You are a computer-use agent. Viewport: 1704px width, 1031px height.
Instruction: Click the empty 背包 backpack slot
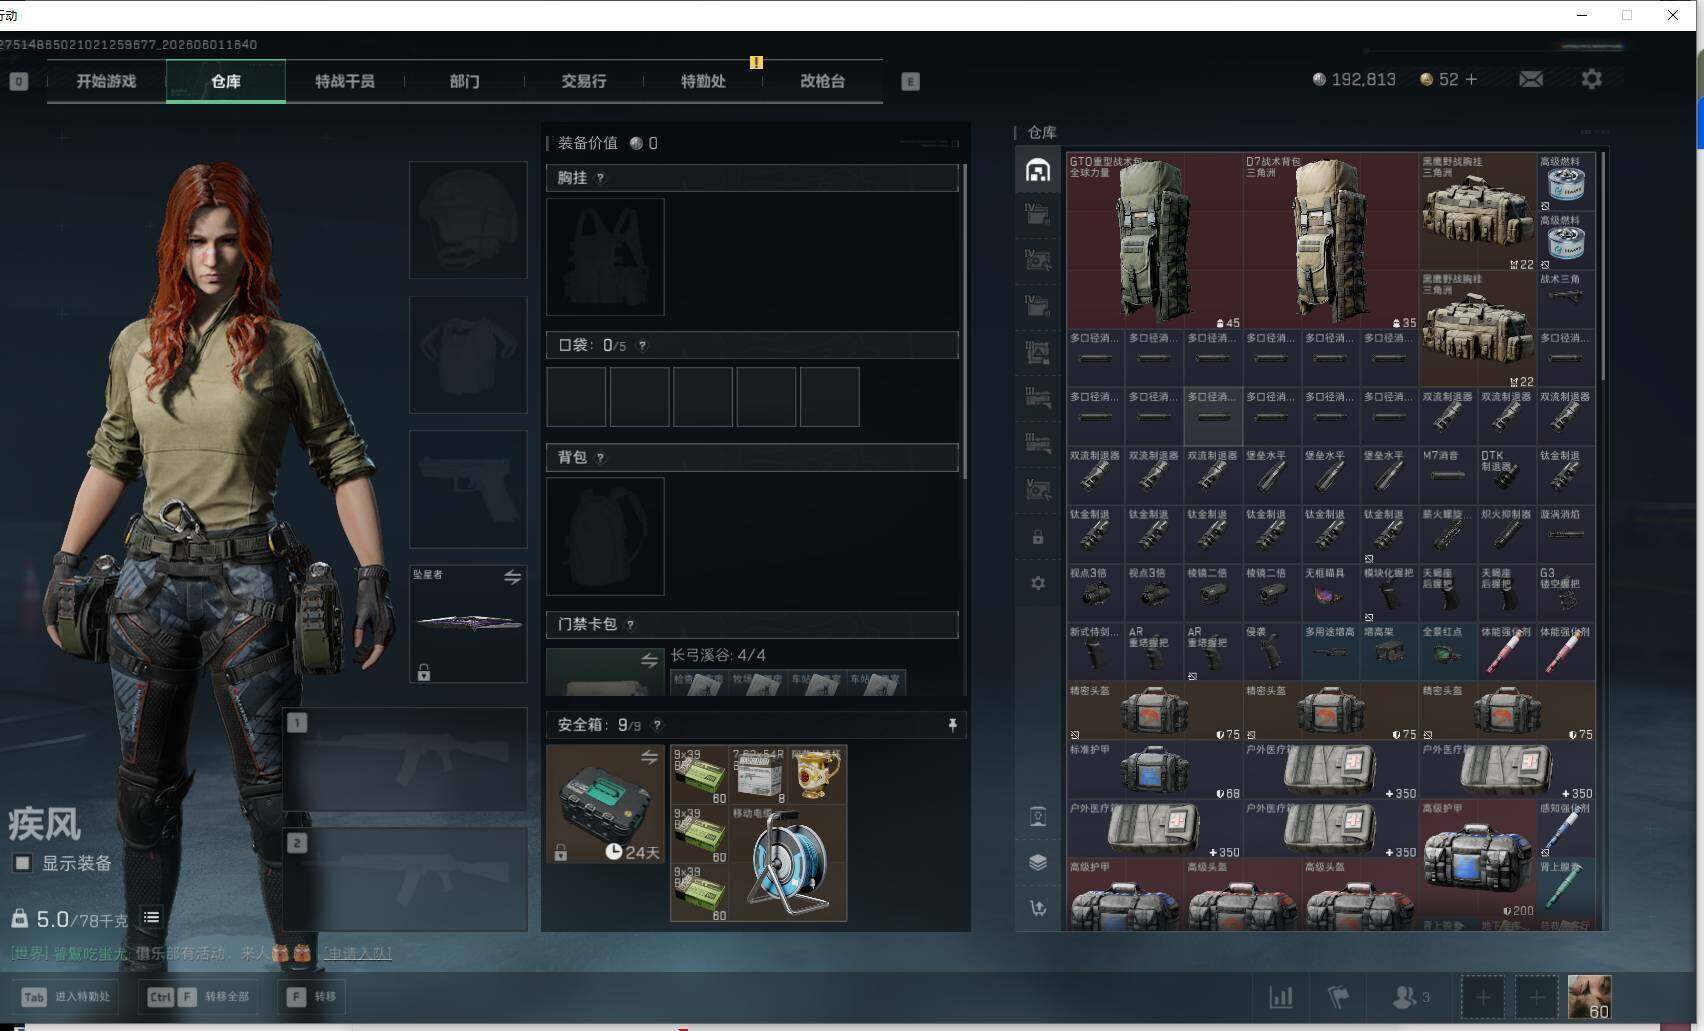pos(605,536)
